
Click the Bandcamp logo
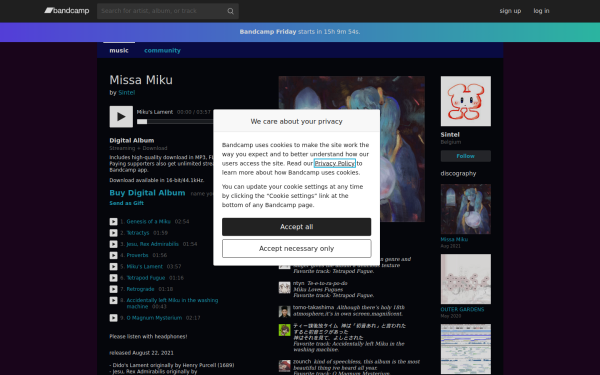67,11
